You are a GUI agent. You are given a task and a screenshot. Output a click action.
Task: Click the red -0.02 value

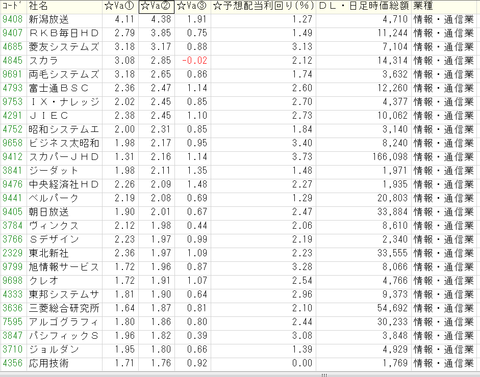pyautogui.click(x=195, y=61)
